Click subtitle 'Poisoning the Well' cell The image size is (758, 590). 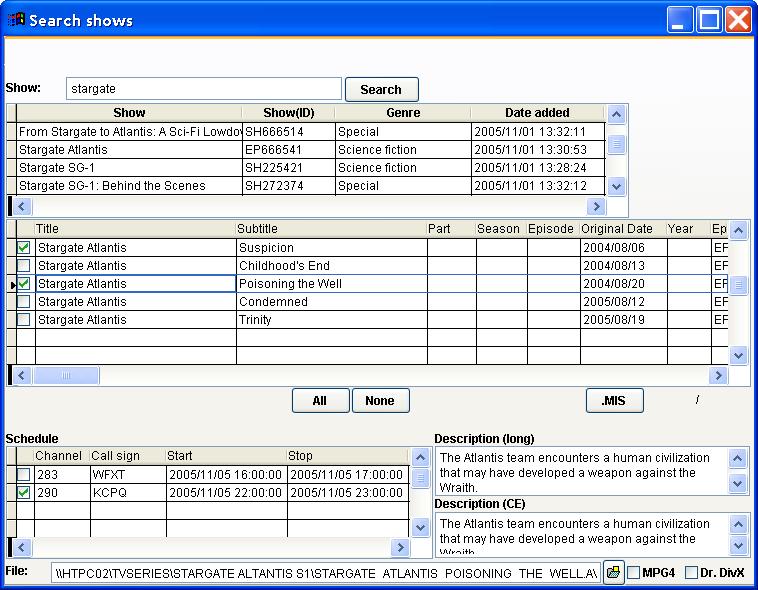(332, 283)
